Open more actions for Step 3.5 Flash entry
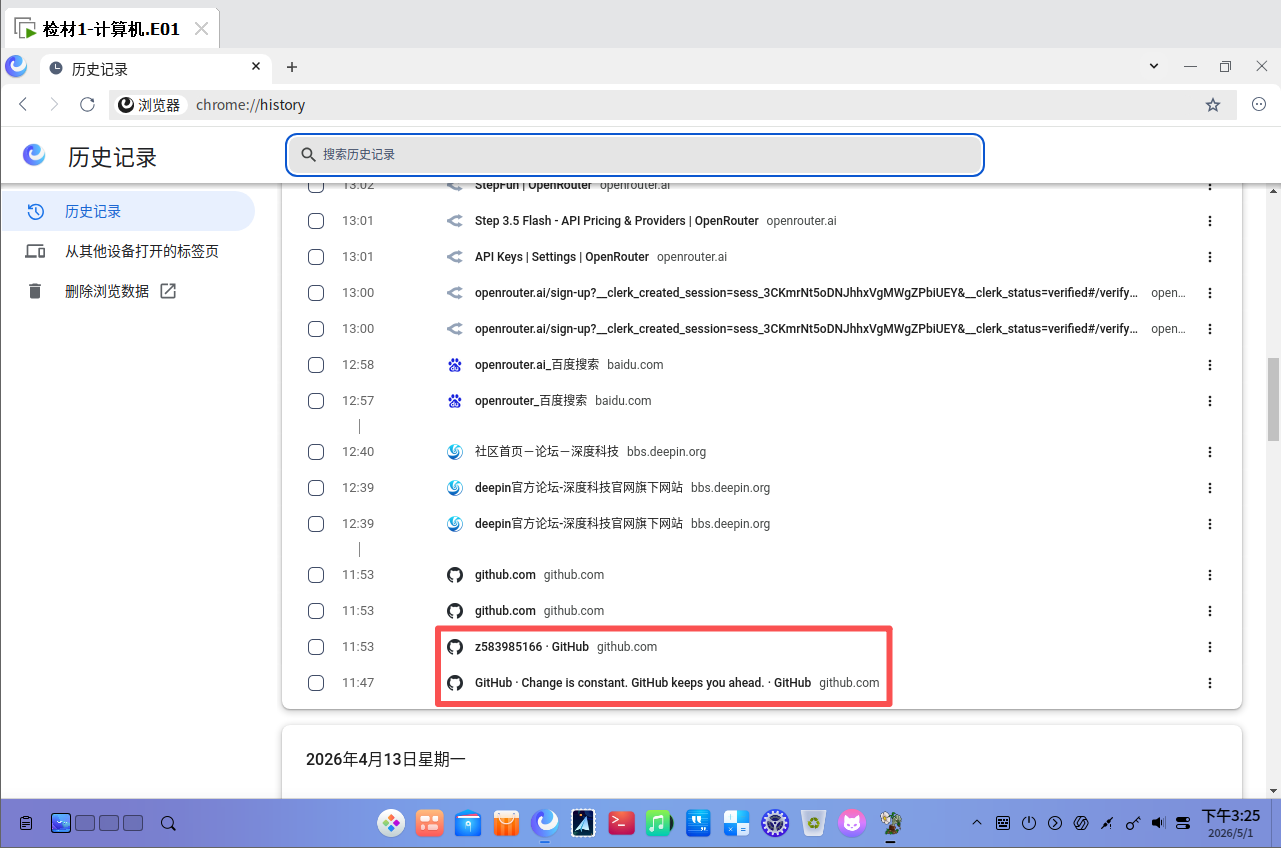Screen dimensions: 1281x848 click(1210, 221)
